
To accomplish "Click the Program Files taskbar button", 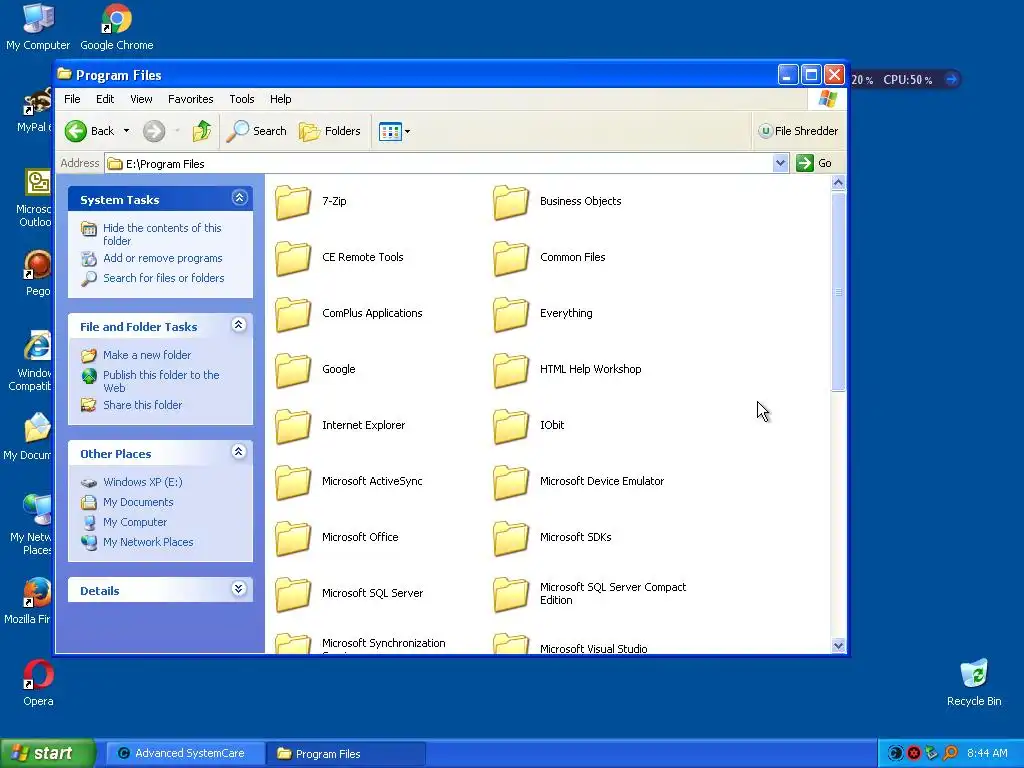I will pyautogui.click(x=346, y=754).
